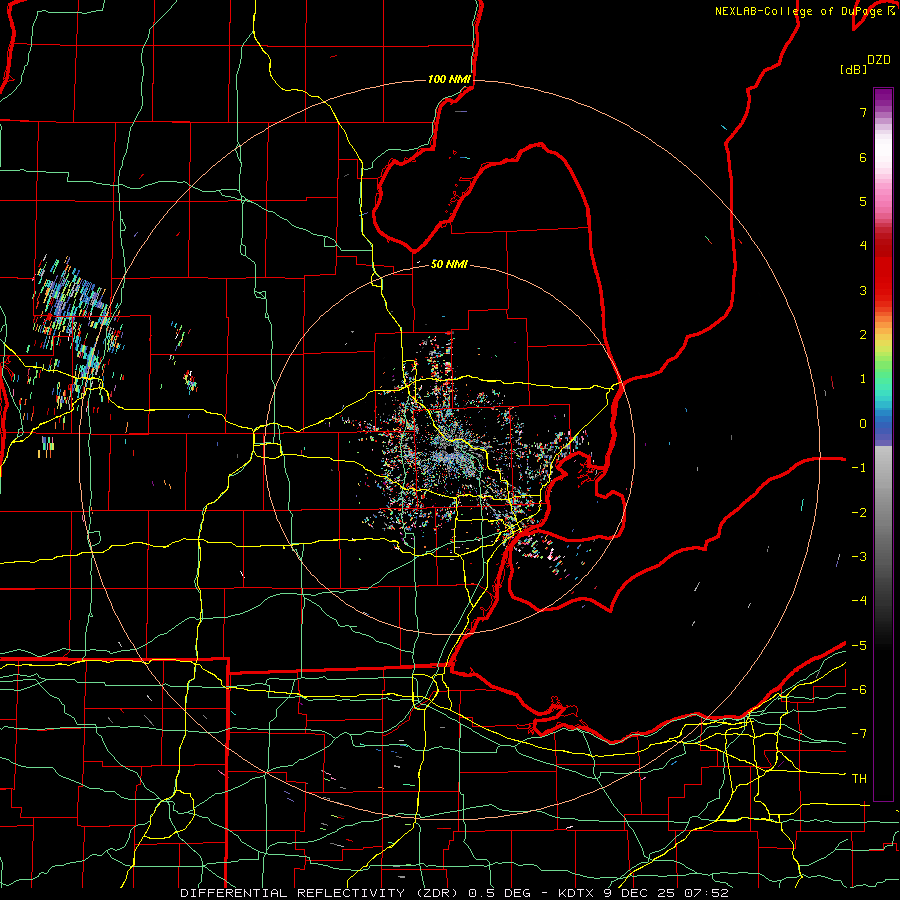900x900 pixels.
Task: Click the '-7' scale value
Action: coord(859,734)
